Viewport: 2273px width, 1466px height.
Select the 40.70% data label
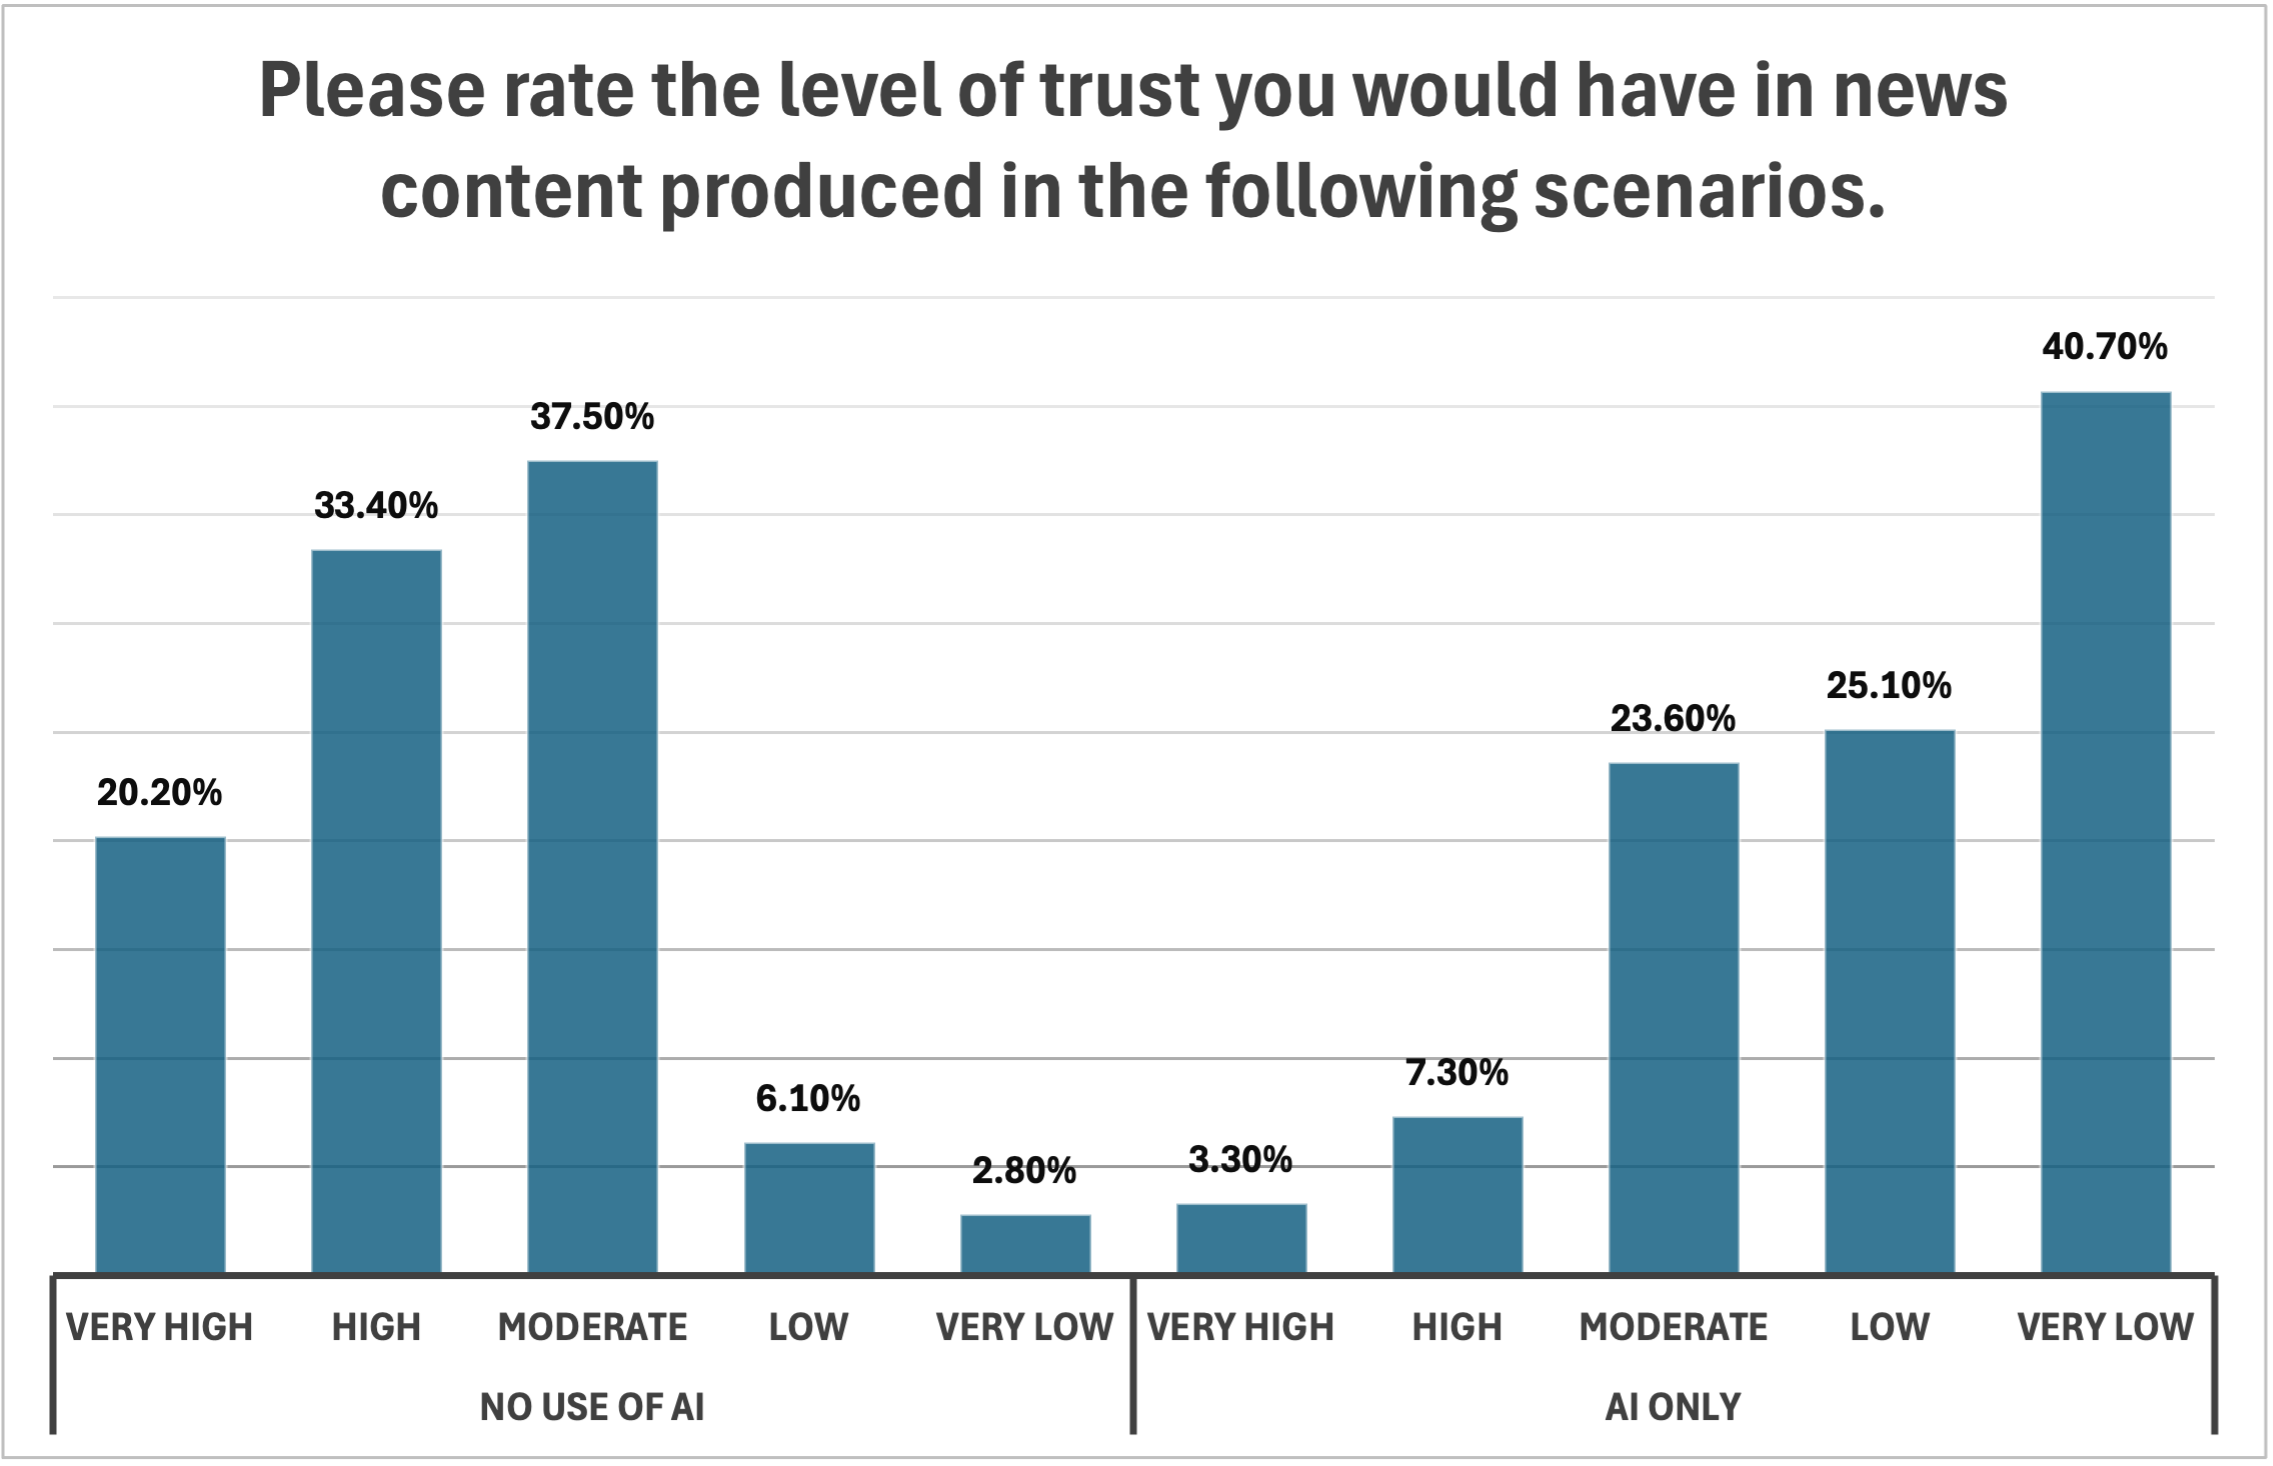point(2105,347)
